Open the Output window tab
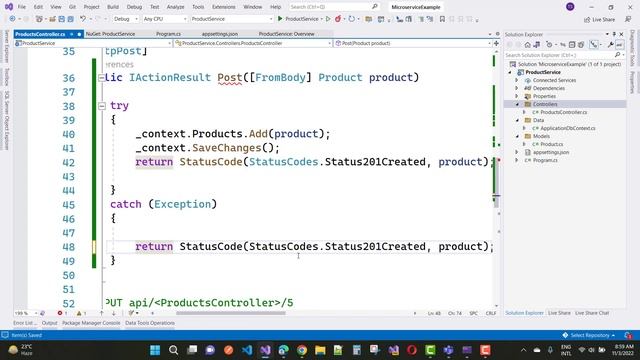The width and height of the screenshot is (640, 360). 49,323
